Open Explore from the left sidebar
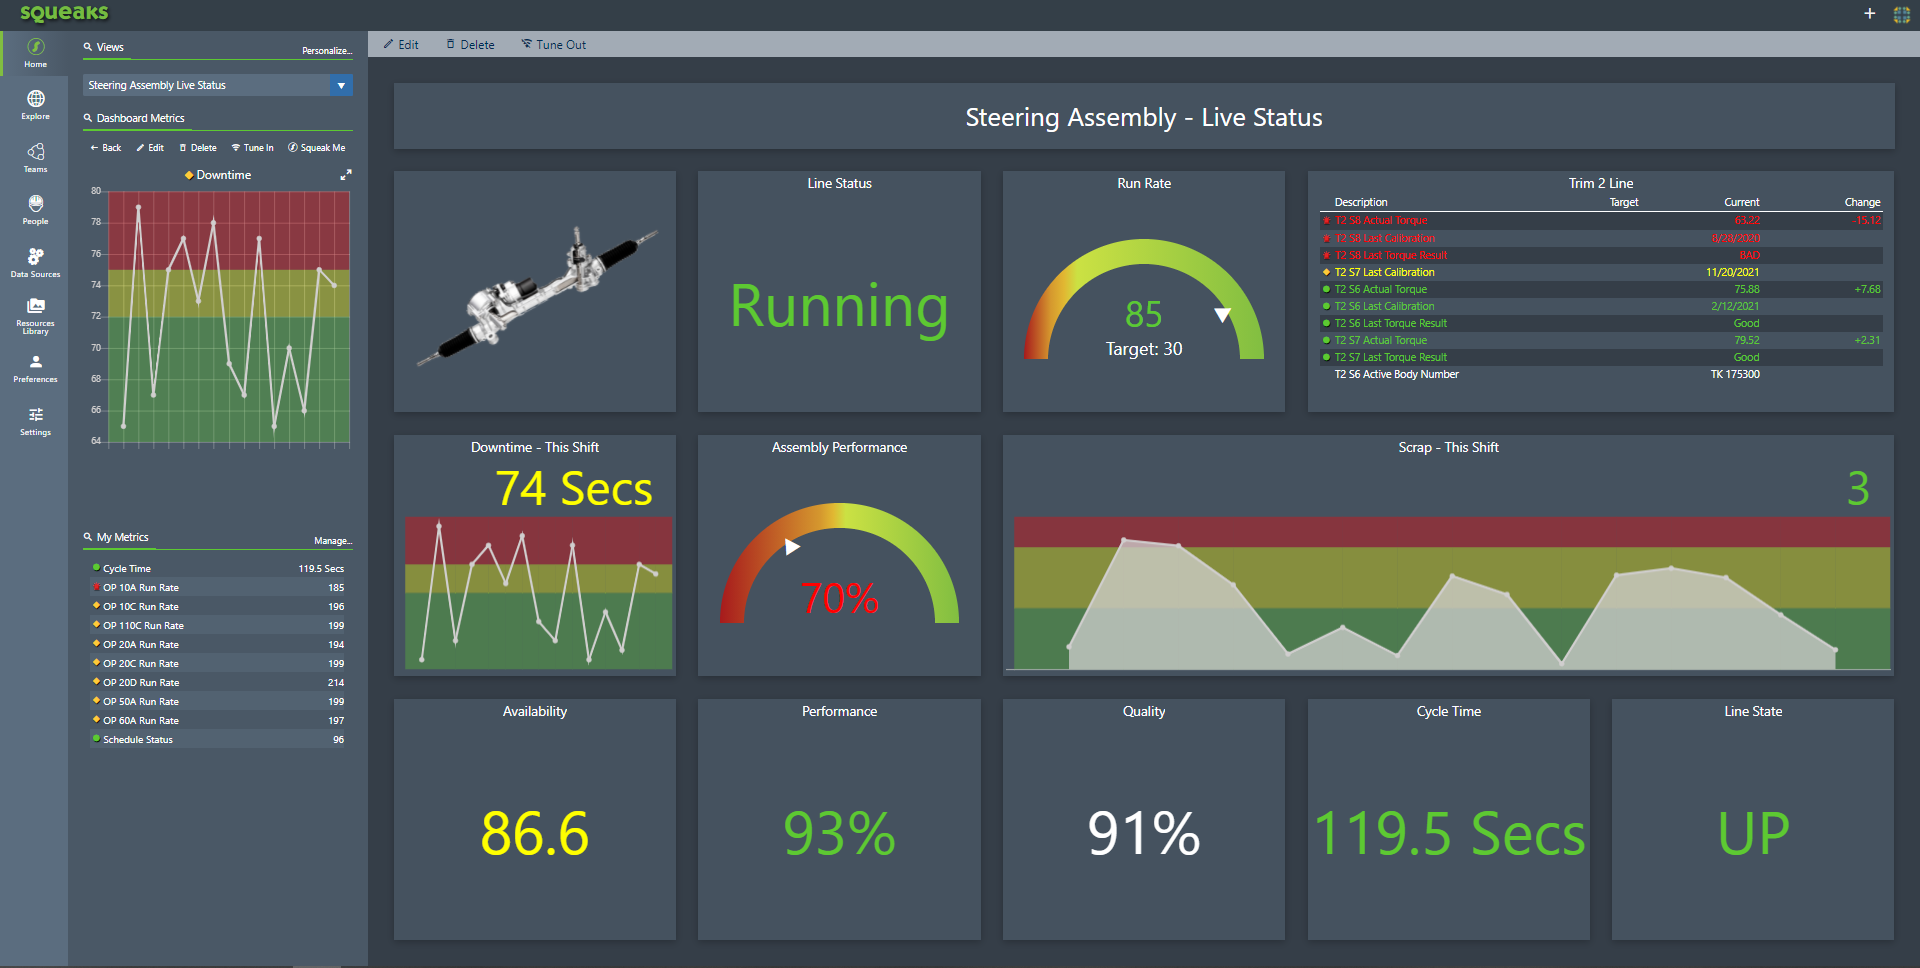Image resolution: width=1920 pixels, height=968 pixels. [35, 105]
